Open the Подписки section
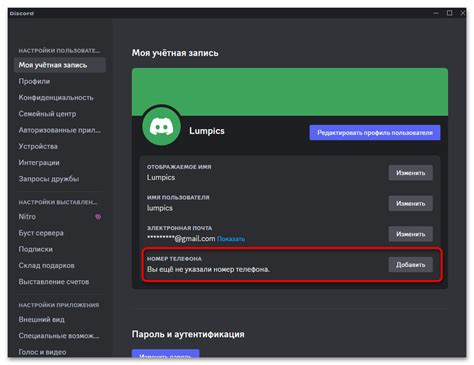Screen dimensions: 474x365 (36, 249)
